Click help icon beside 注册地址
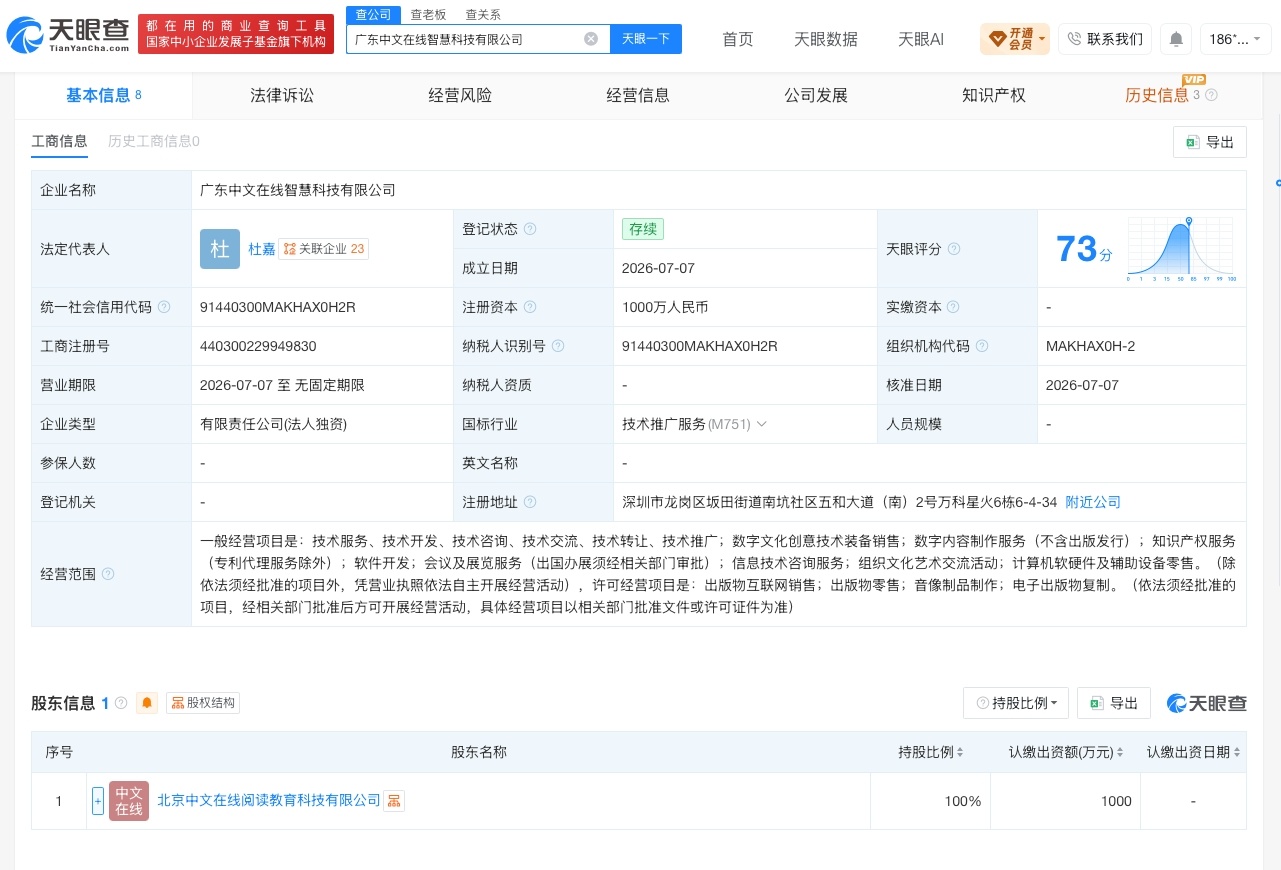Viewport: 1281px width, 870px height. (x=530, y=502)
